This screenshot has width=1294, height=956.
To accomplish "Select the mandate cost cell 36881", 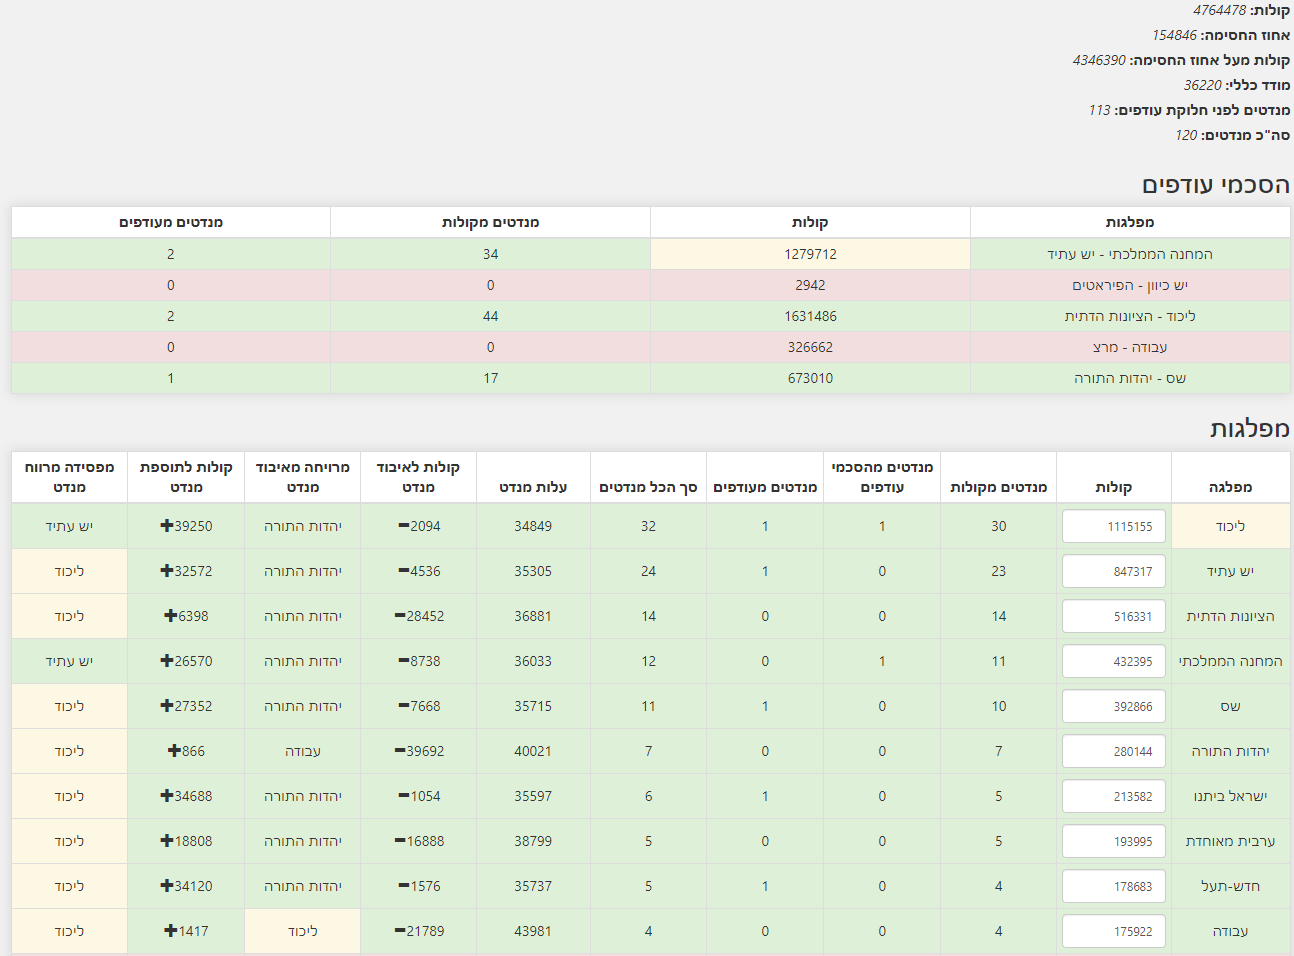I will pos(533,616).
